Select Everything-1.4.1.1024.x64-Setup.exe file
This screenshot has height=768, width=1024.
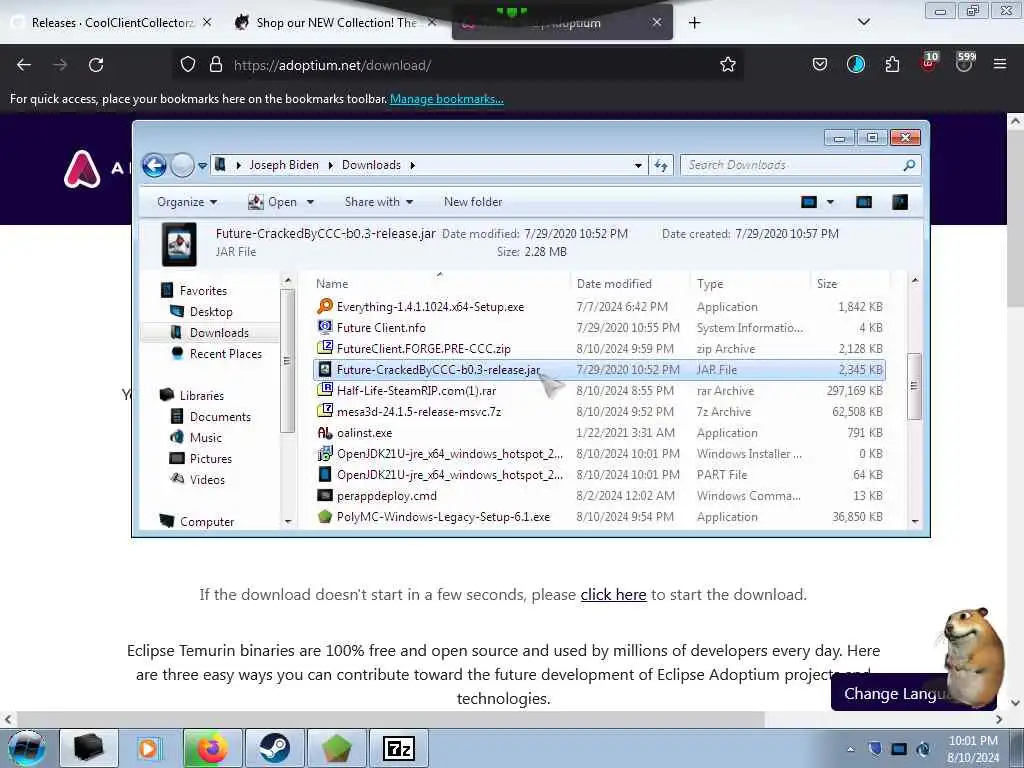[x=600, y=307]
